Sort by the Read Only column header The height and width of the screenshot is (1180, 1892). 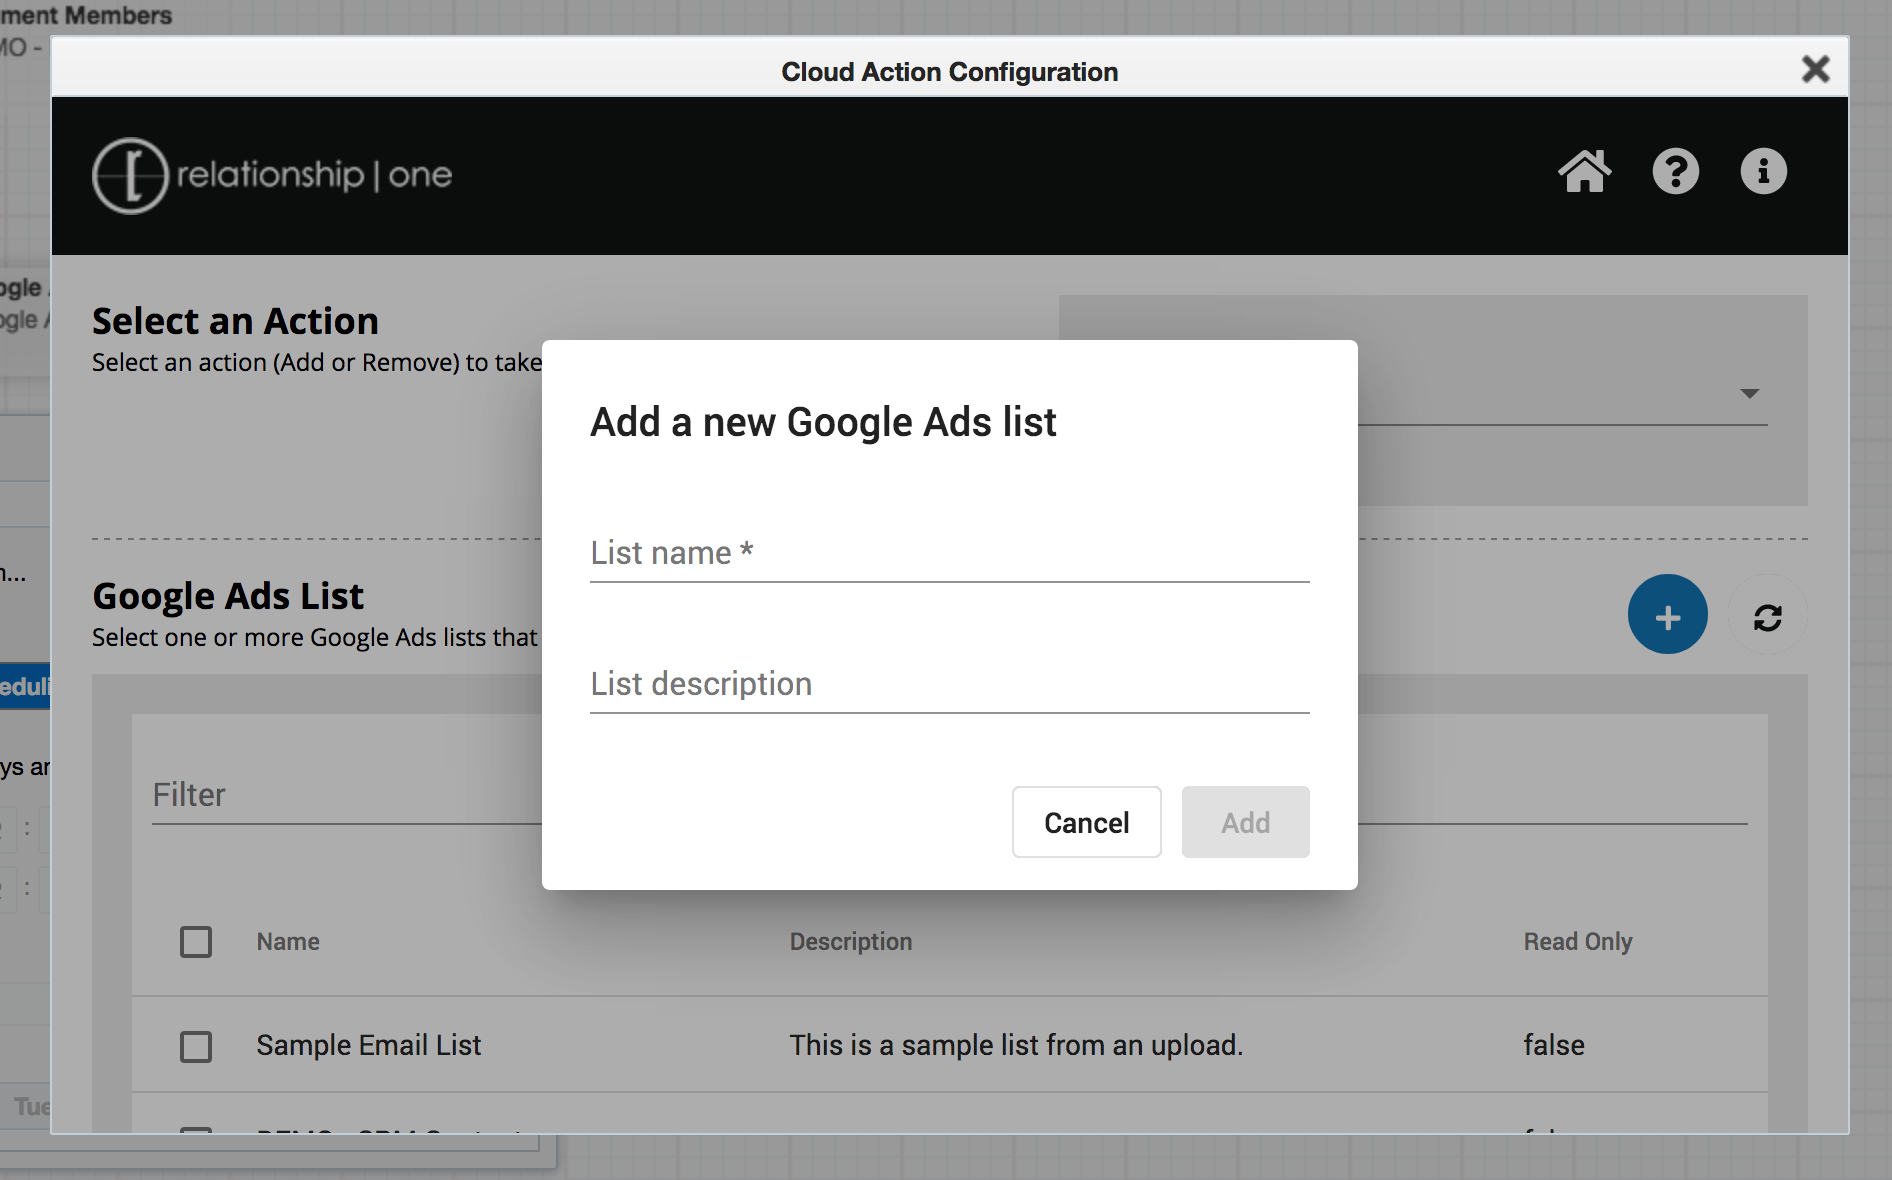click(x=1578, y=942)
